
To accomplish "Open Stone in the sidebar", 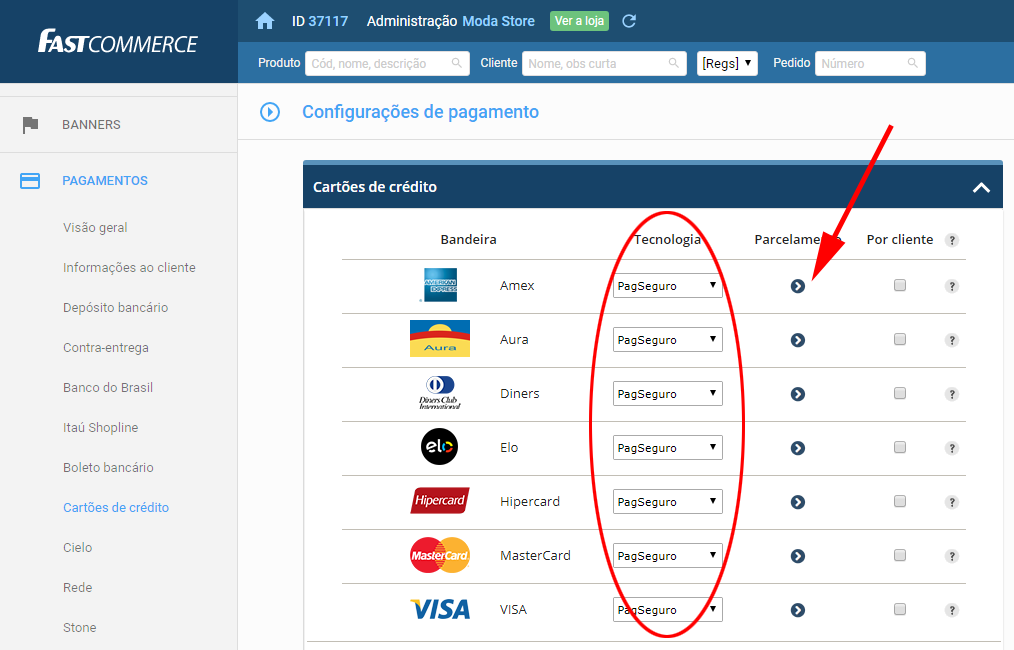I will coord(80,628).
